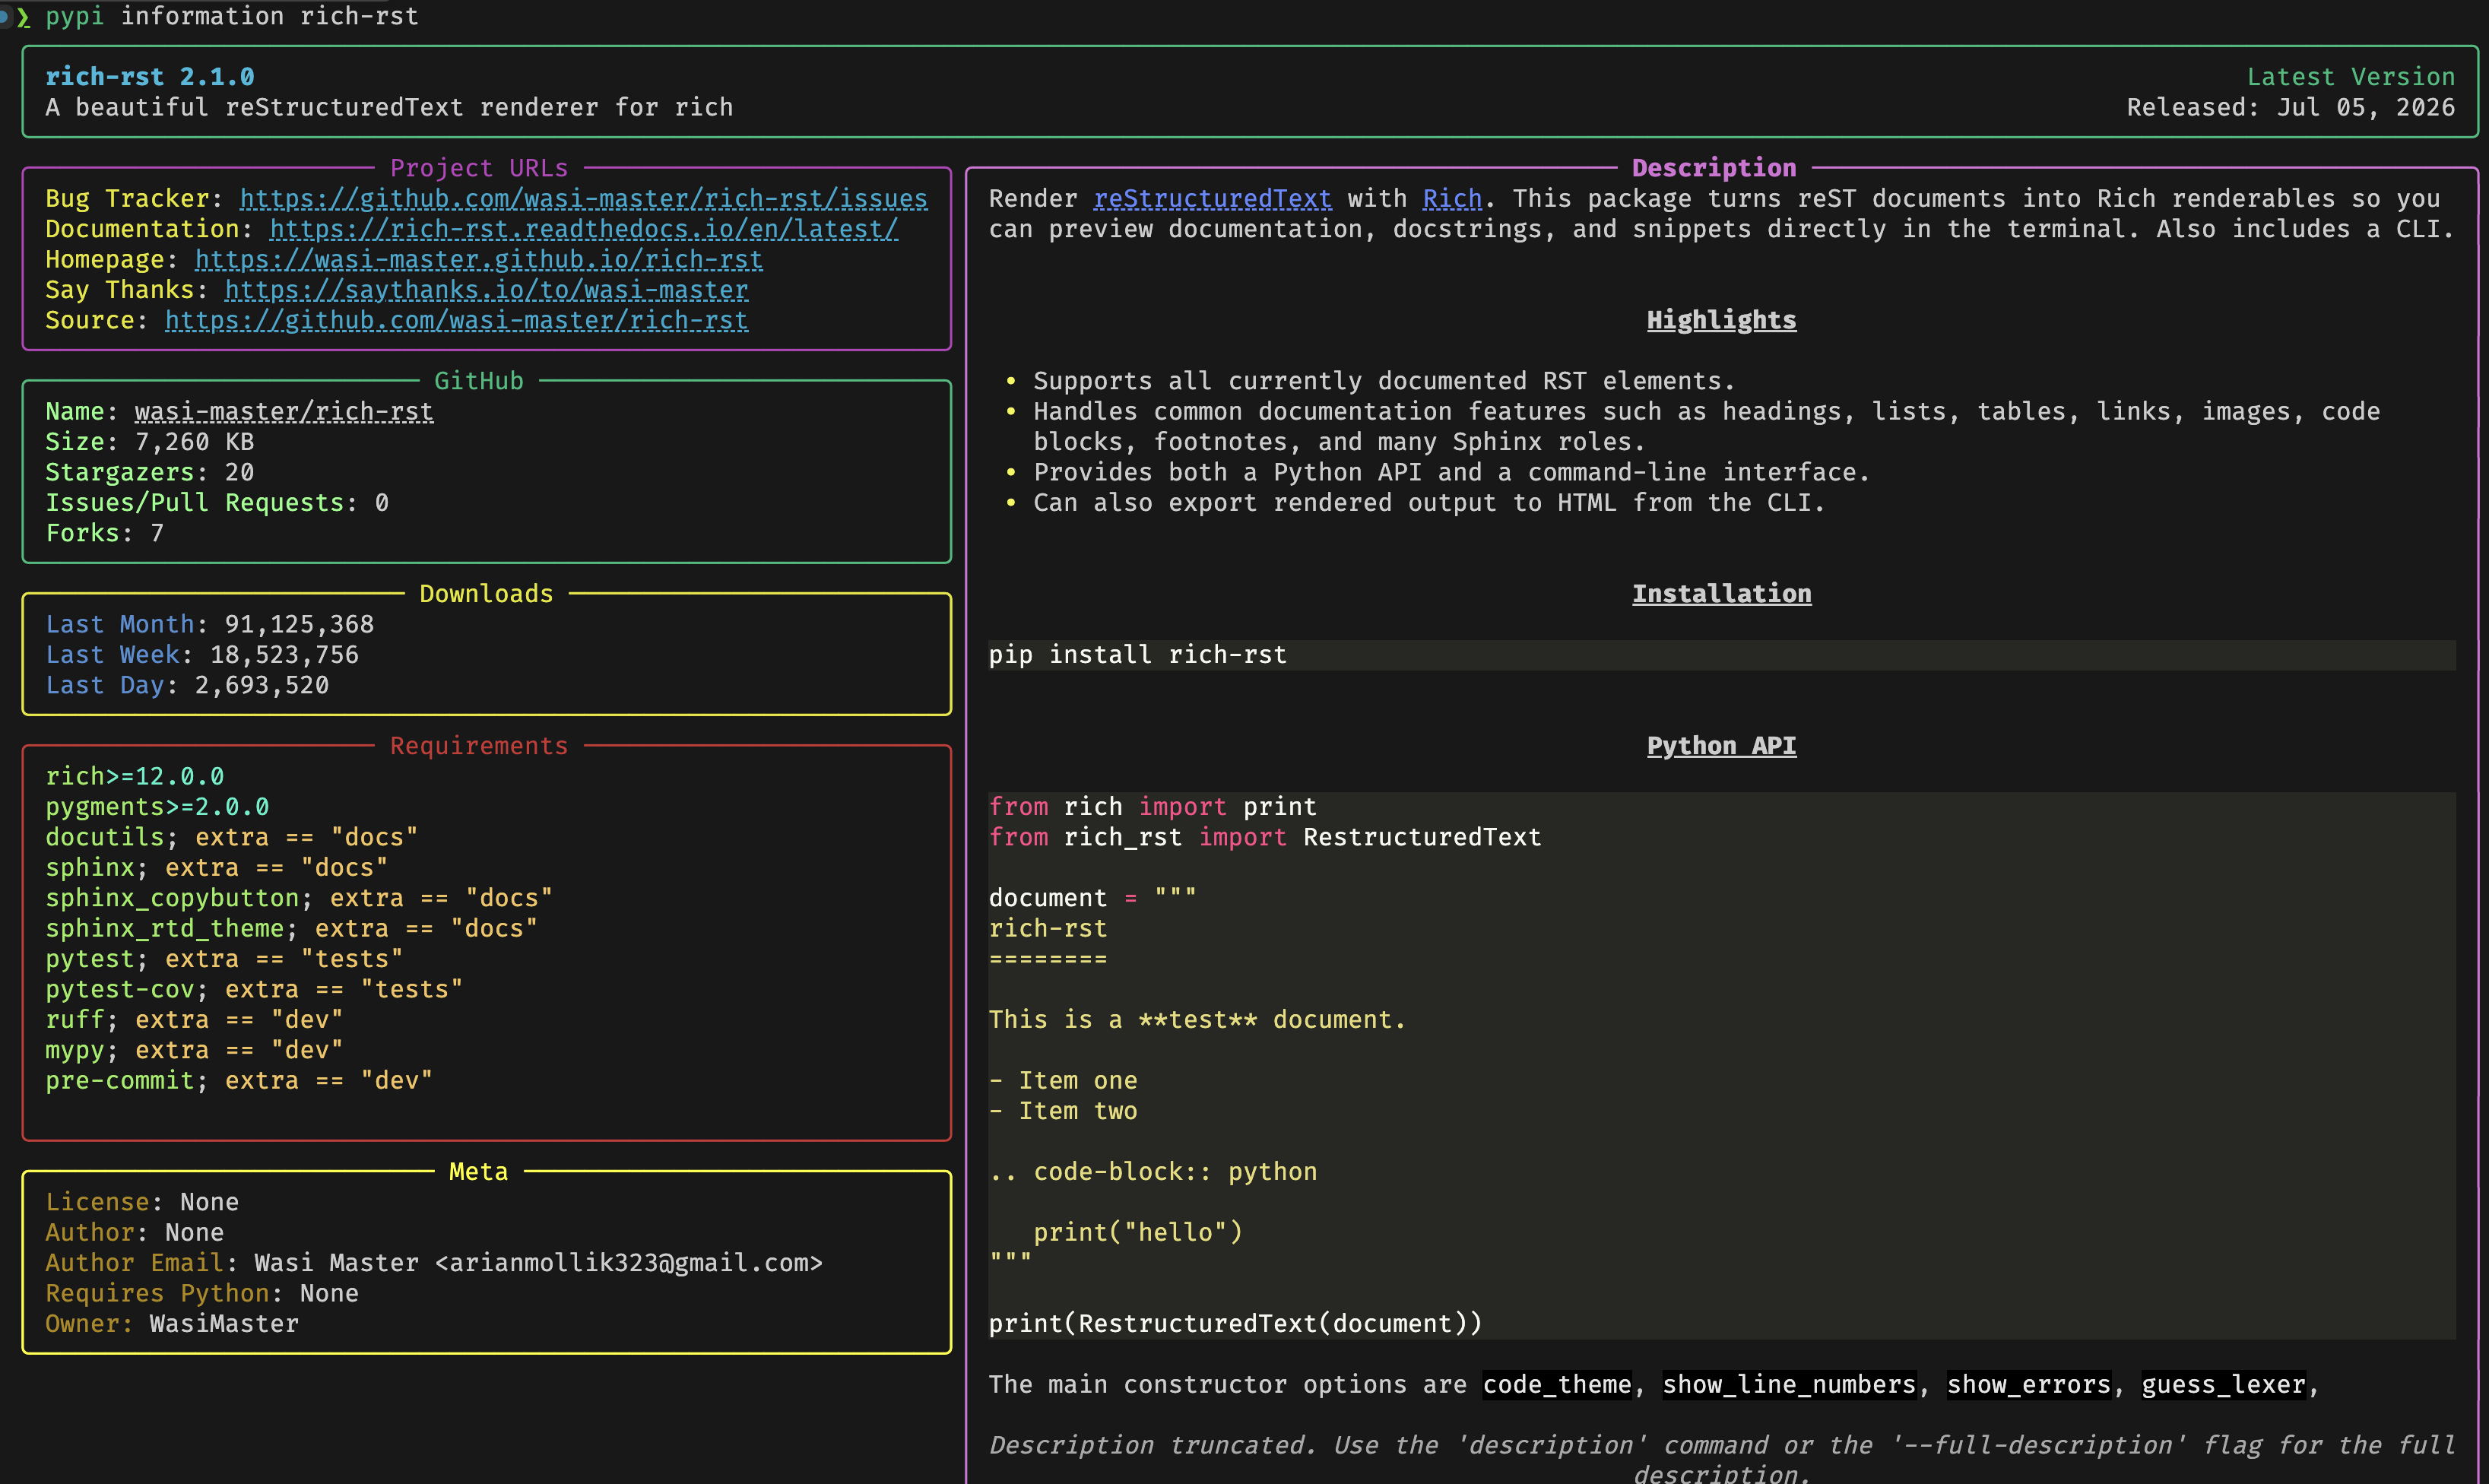Viewport: 2489px width, 1484px height.
Task: Click the 'pre-commit' requirement line
Action: click(240, 1081)
